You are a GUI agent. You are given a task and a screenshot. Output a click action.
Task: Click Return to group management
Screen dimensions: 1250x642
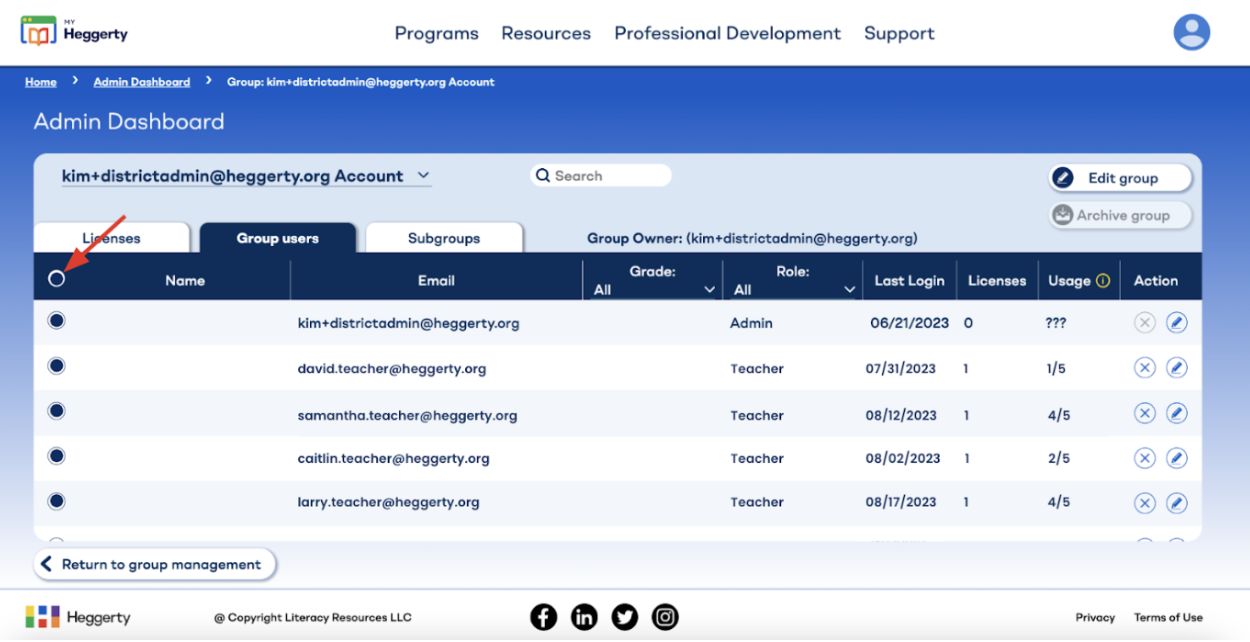154,563
